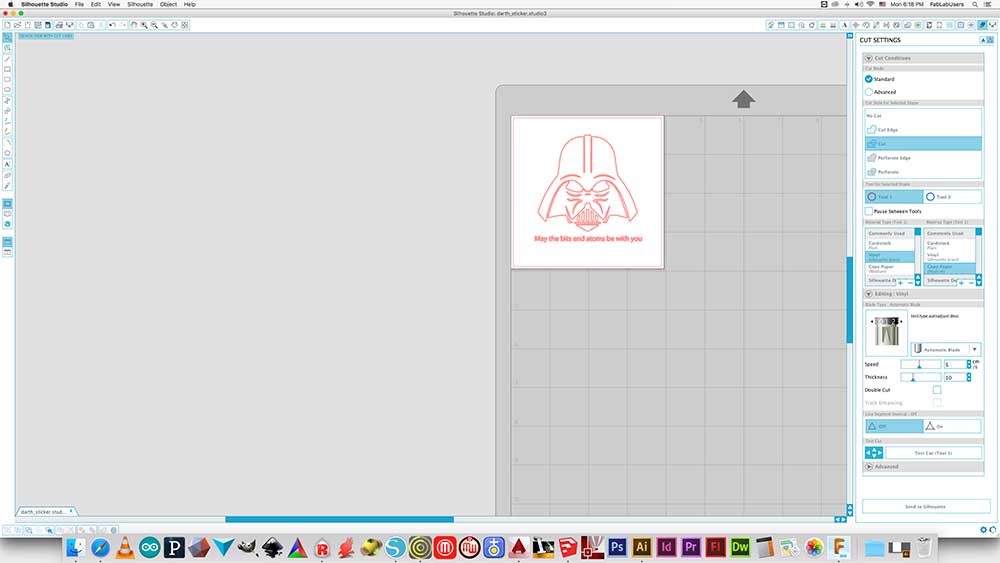Turn Line Segment Overcut Off
This screenshot has height=563, width=1000.
point(893,426)
